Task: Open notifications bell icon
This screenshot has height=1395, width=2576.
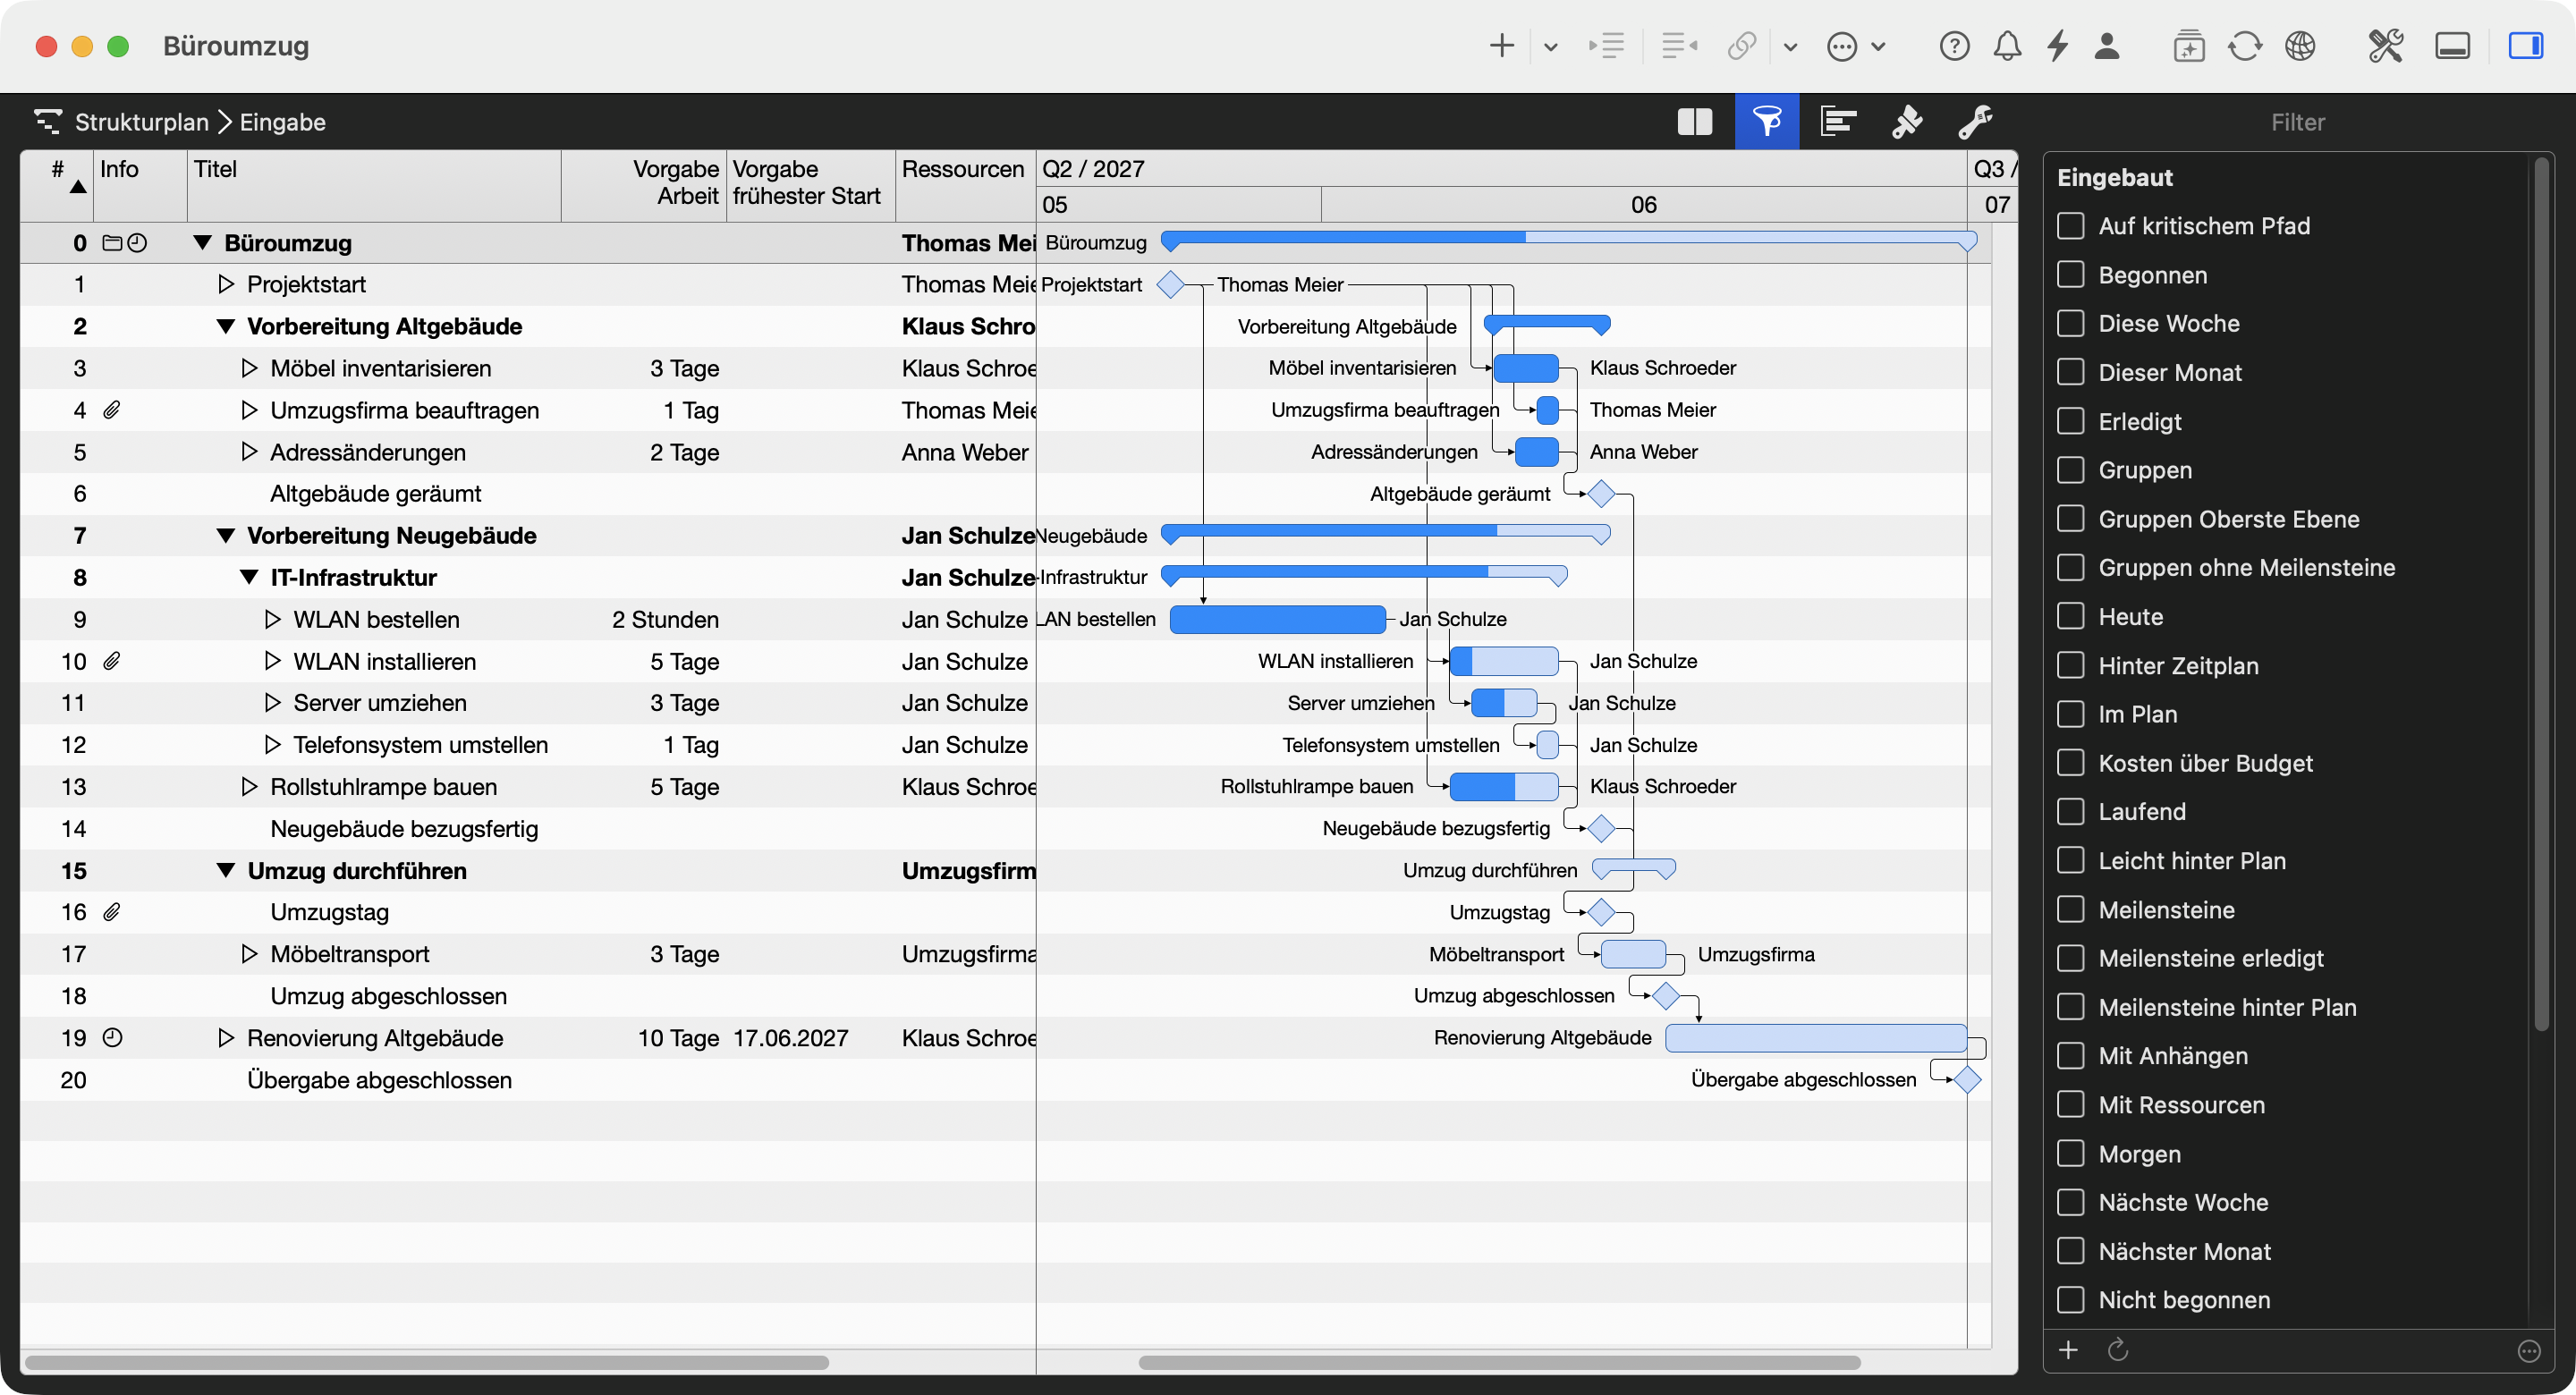Action: pyautogui.click(x=2007, y=46)
